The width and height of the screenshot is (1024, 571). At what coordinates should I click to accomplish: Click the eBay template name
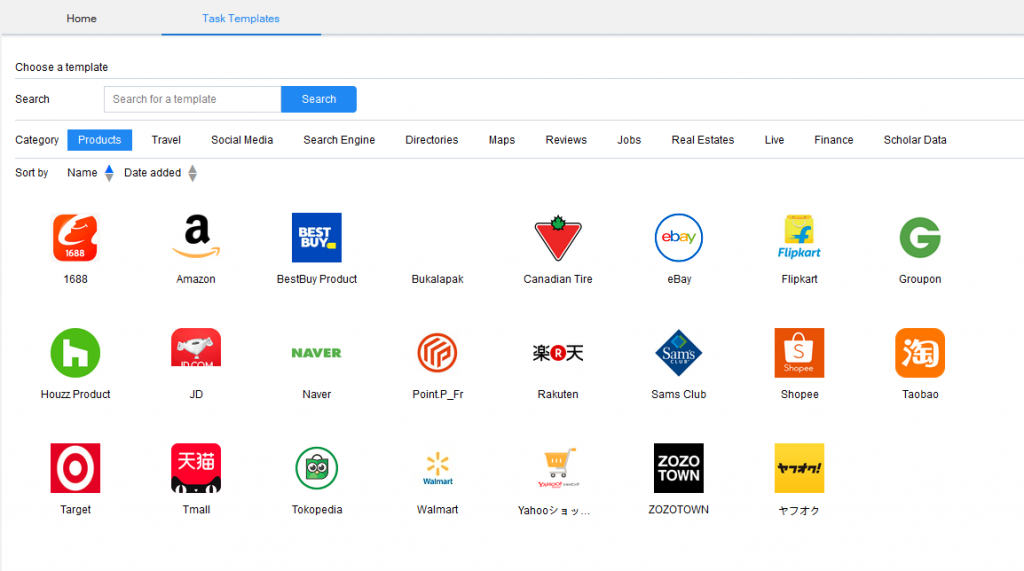(679, 279)
